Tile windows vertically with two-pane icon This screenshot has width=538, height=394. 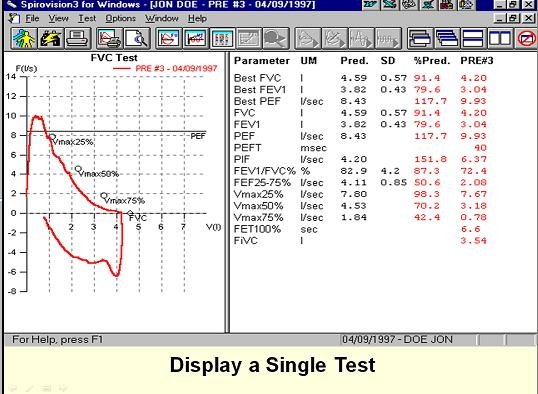click(x=500, y=38)
